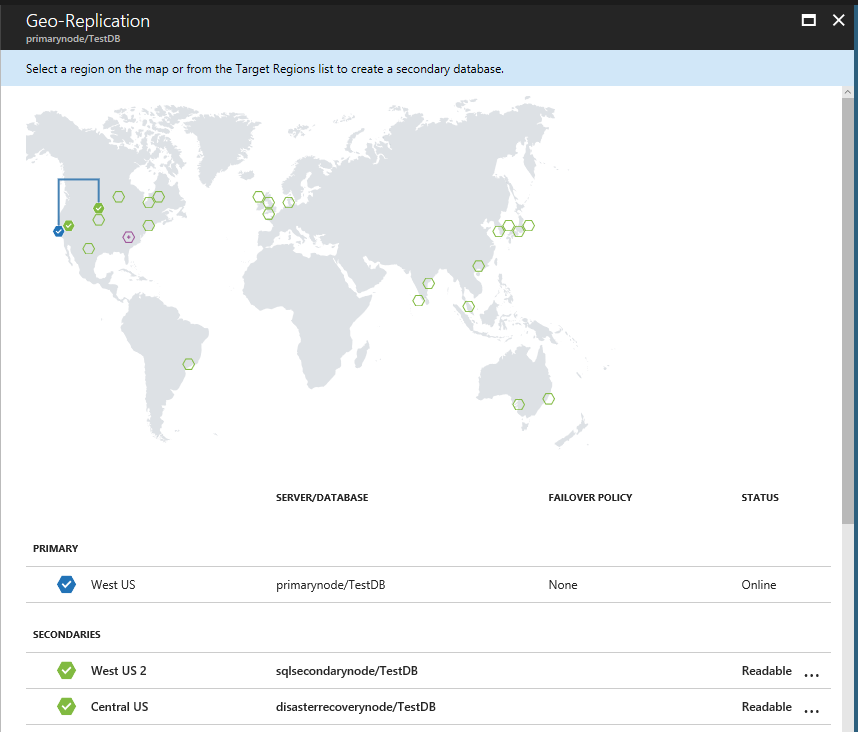Click the green check icon beside West US 2
The height and width of the screenshot is (732, 858).
66,670
